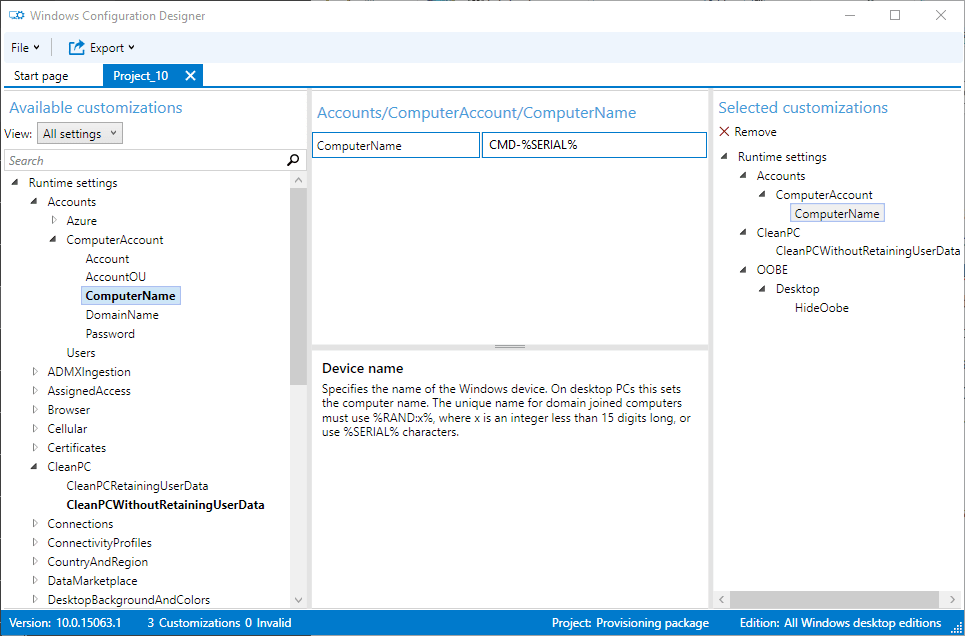Click the search magnifier icon
This screenshot has width=965, height=636.
tap(294, 161)
